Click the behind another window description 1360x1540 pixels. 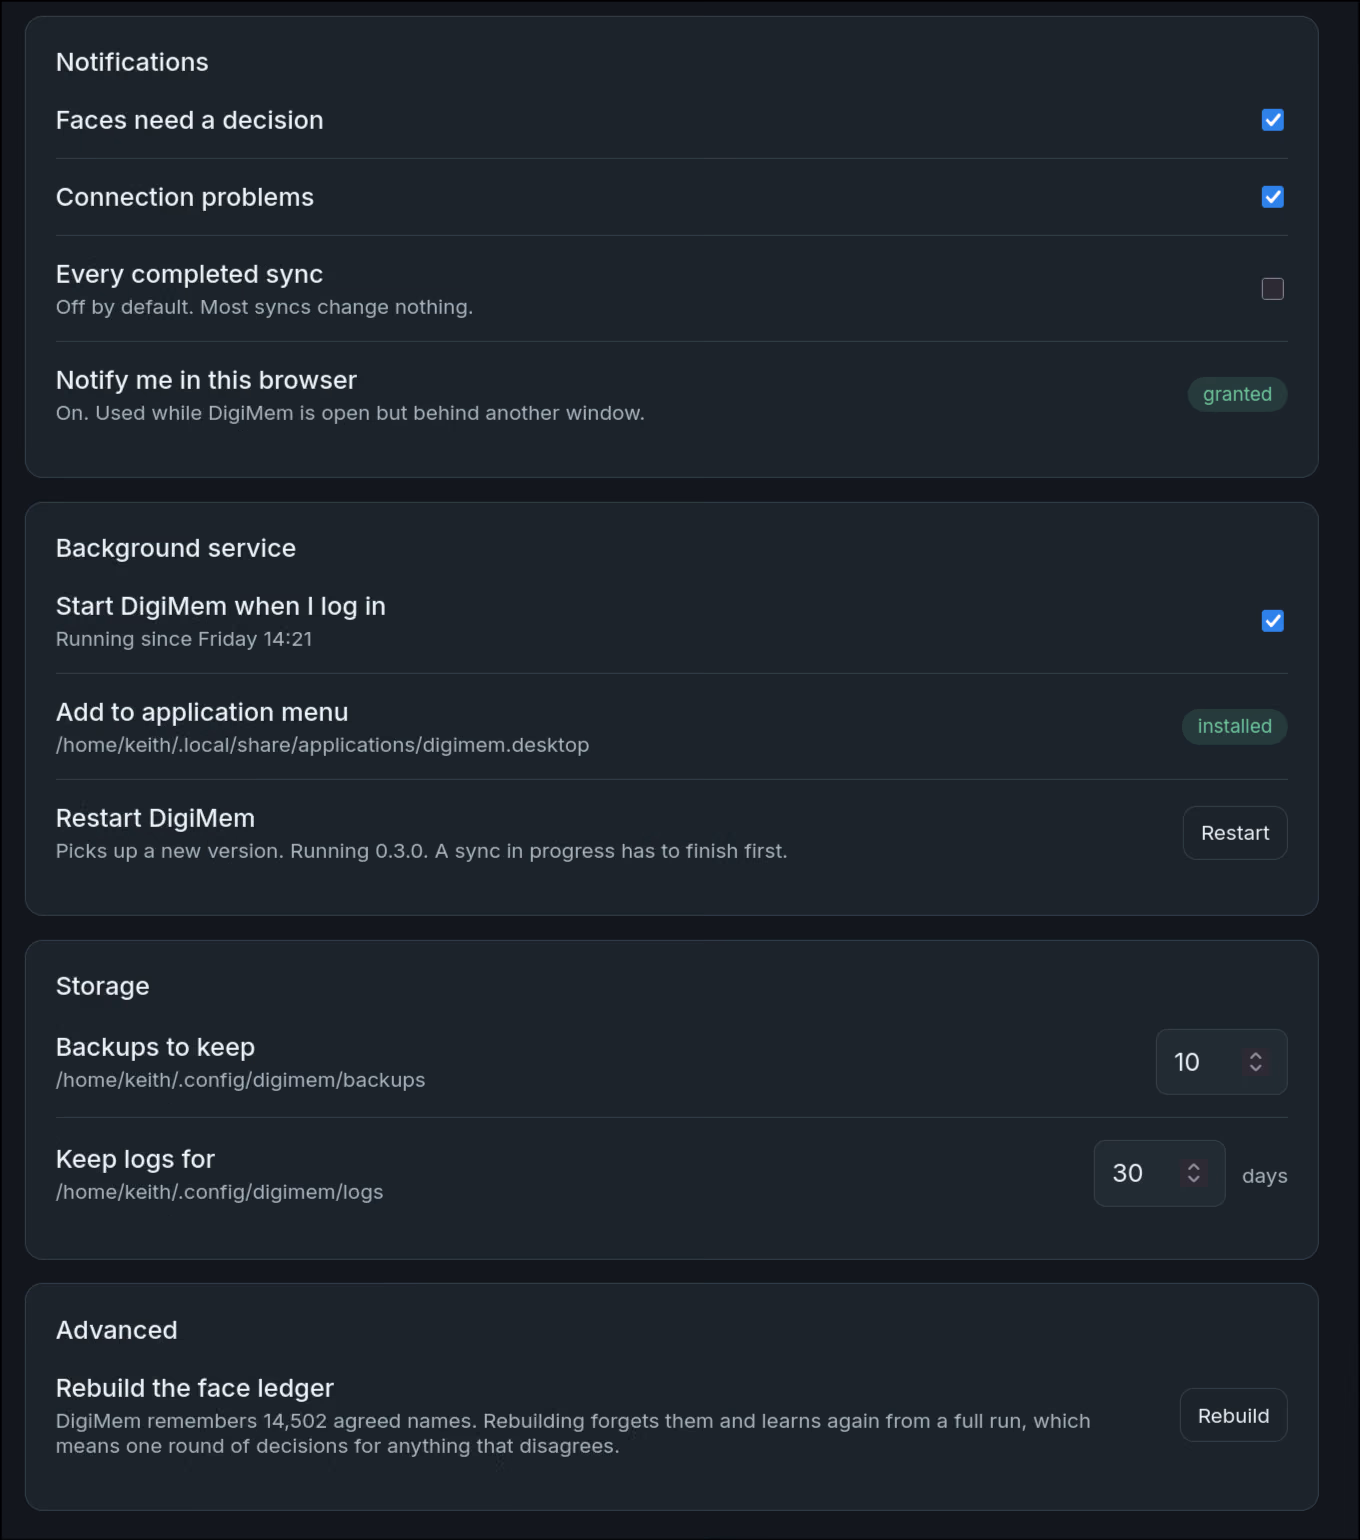(350, 413)
